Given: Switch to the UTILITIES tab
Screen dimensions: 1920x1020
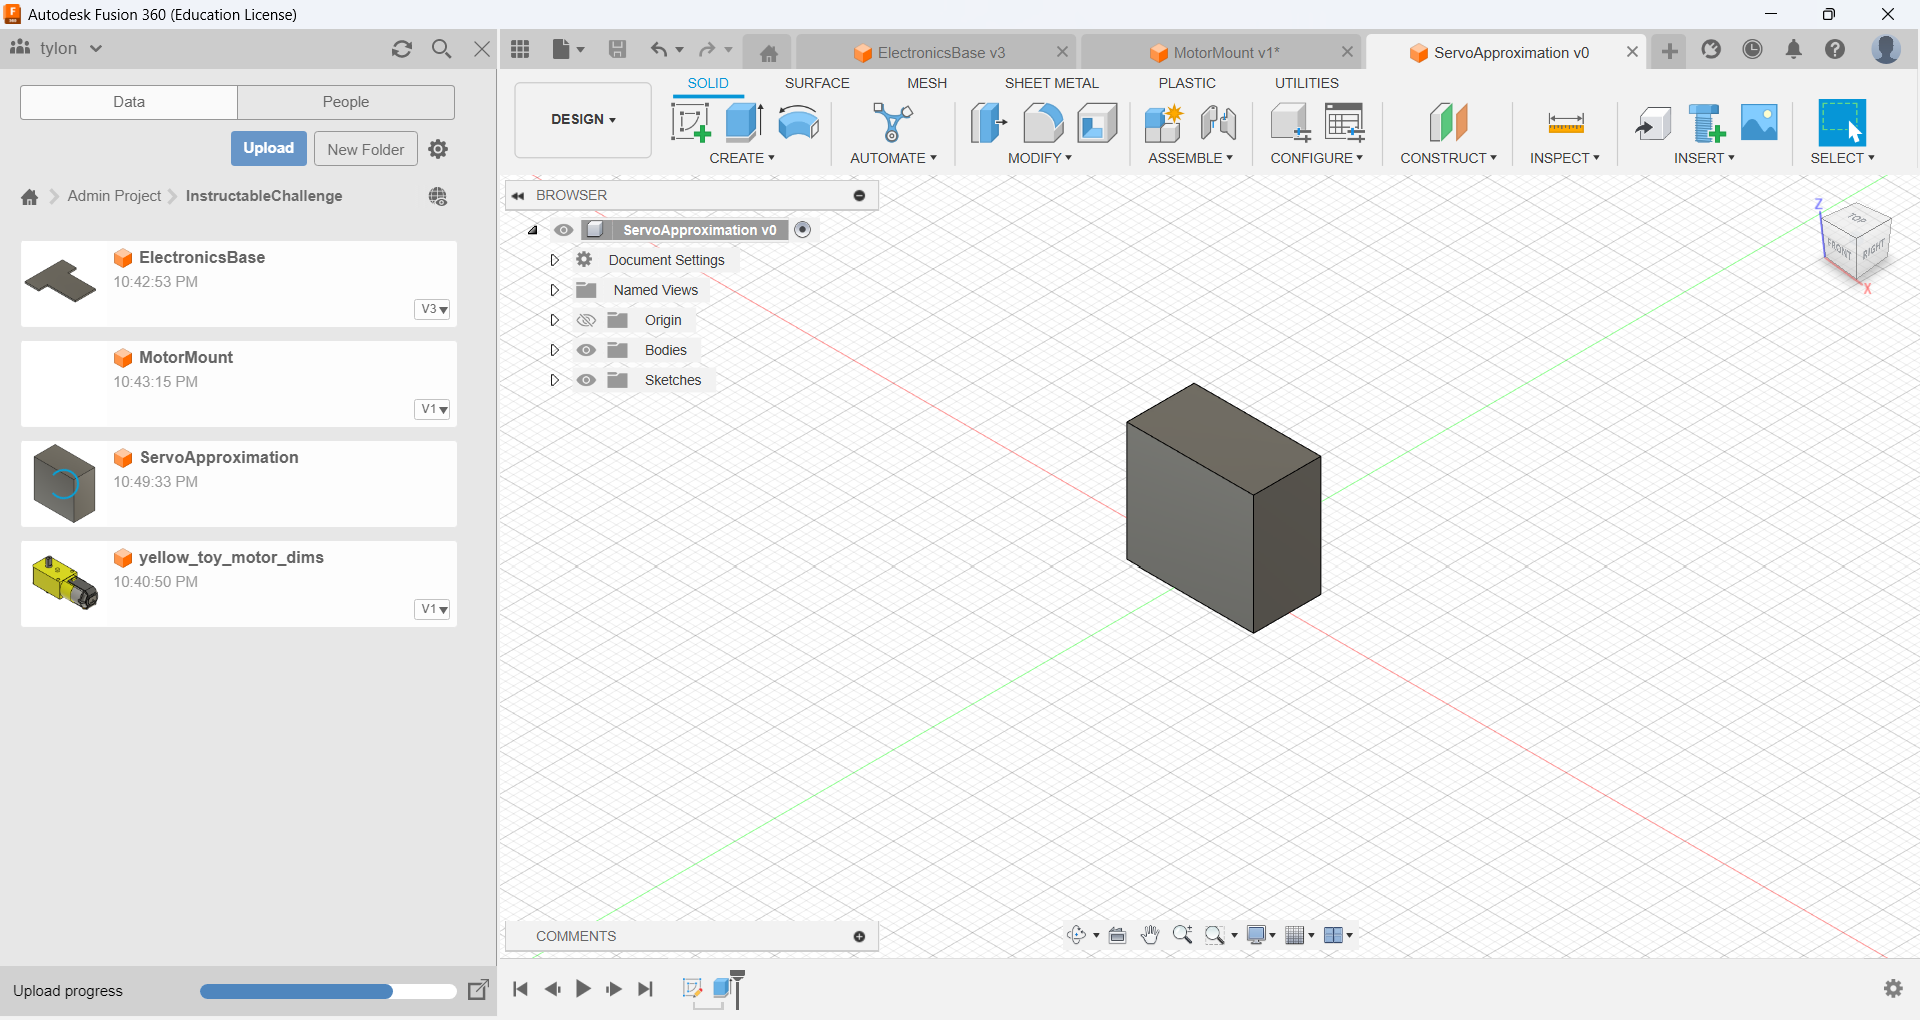Looking at the screenshot, I should [x=1307, y=83].
